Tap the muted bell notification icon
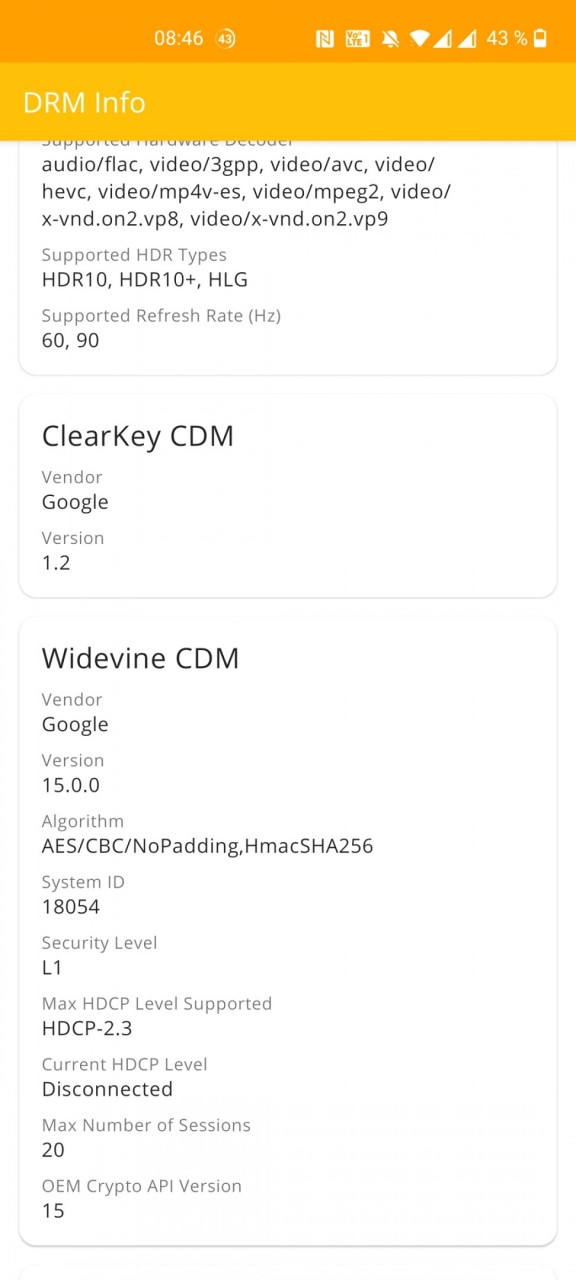The width and height of the screenshot is (576, 1280). [x=390, y=39]
